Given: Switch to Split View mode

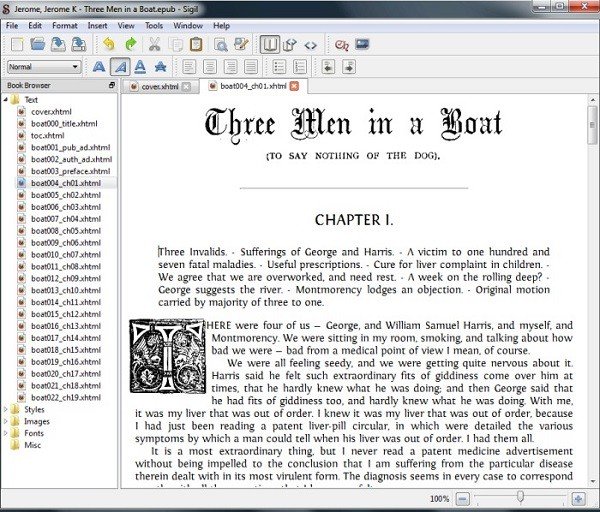Looking at the screenshot, I should (x=290, y=45).
